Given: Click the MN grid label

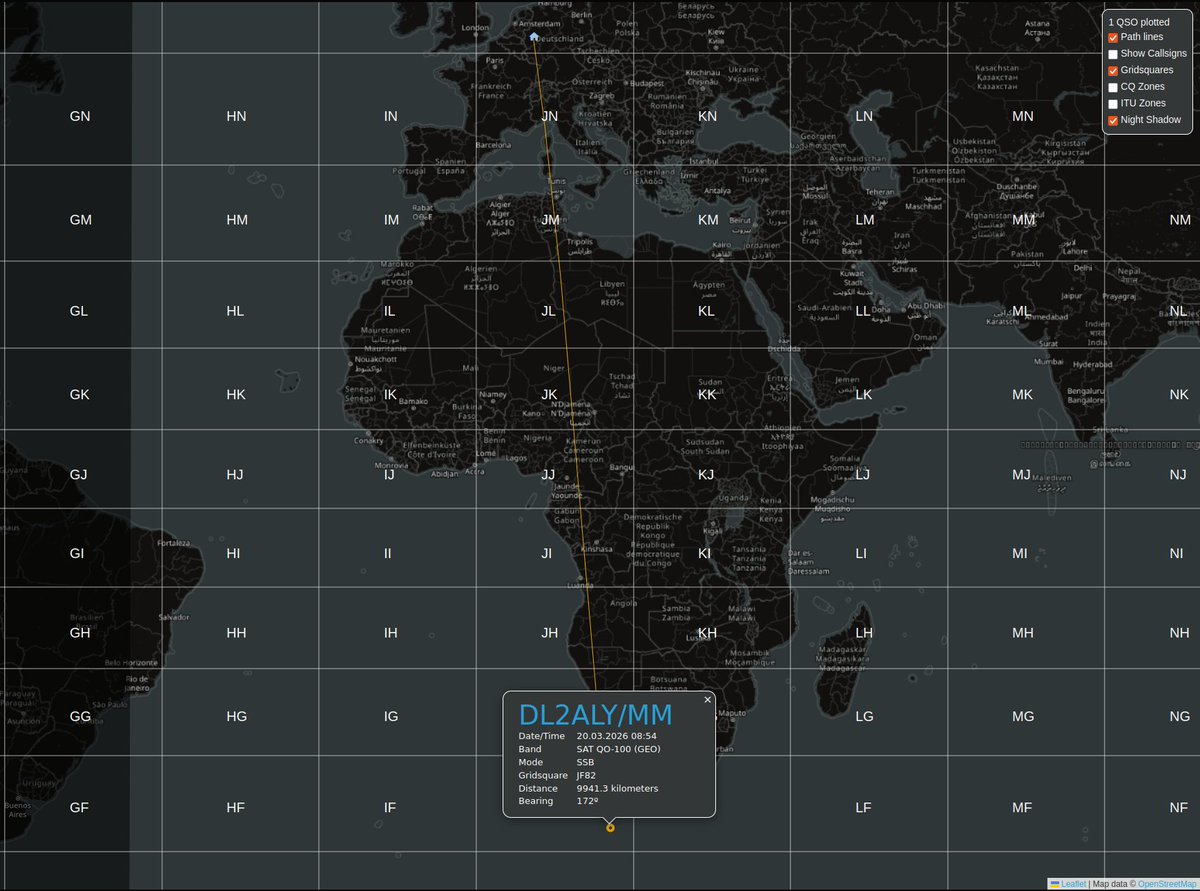Looking at the screenshot, I should [1022, 116].
